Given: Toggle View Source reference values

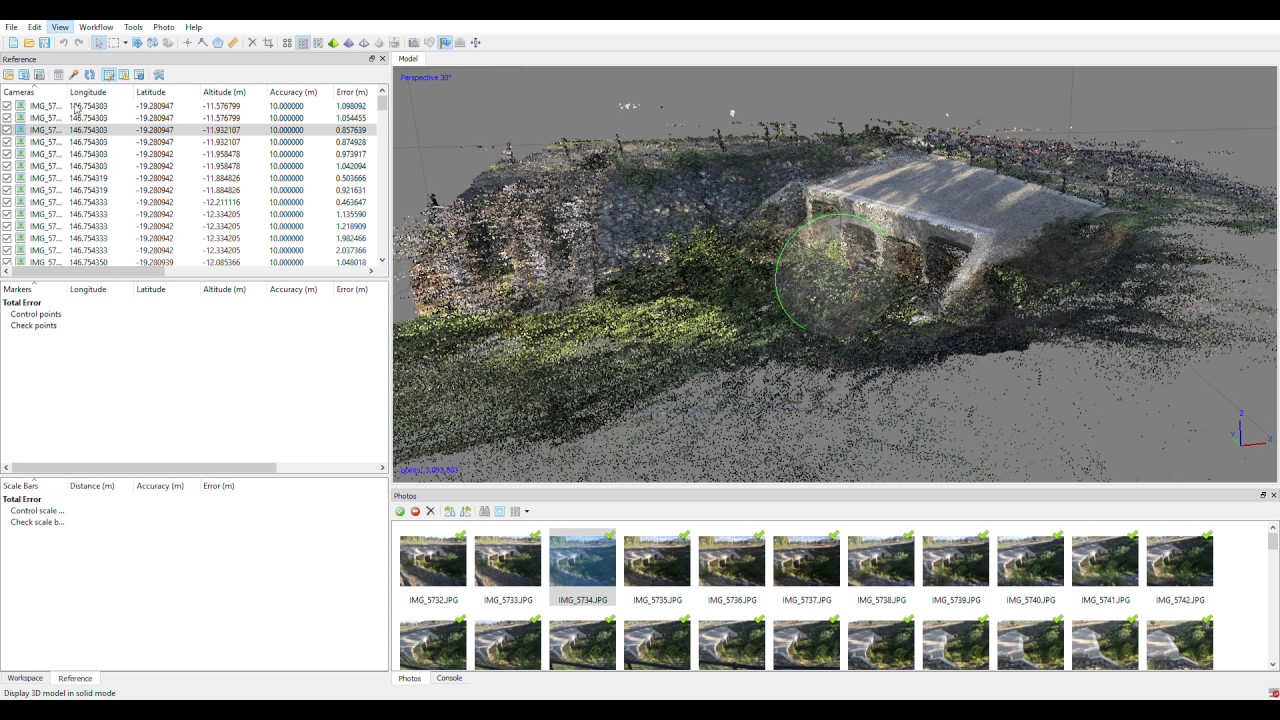Looking at the screenshot, I should (109, 75).
